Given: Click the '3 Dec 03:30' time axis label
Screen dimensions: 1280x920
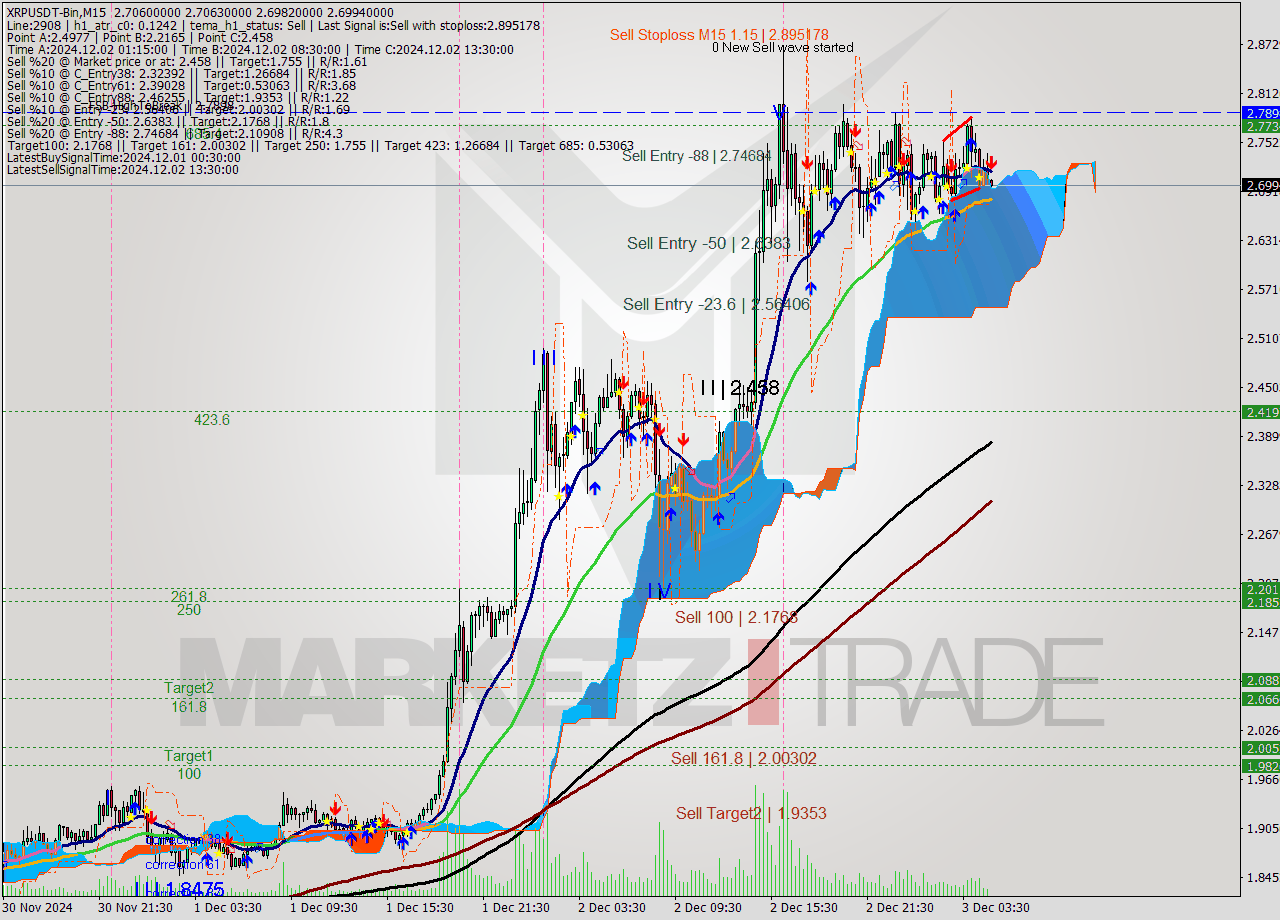Looking at the screenshot, I should pyautogui.click(x=995, y=908).
